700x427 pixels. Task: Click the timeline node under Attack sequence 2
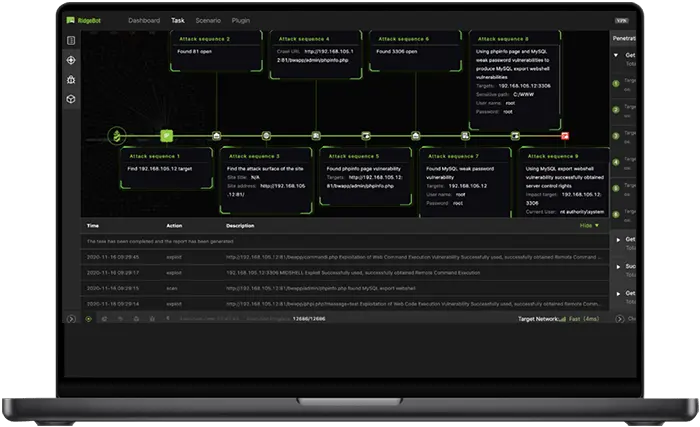pyautogui.click(x=217, y=136)
